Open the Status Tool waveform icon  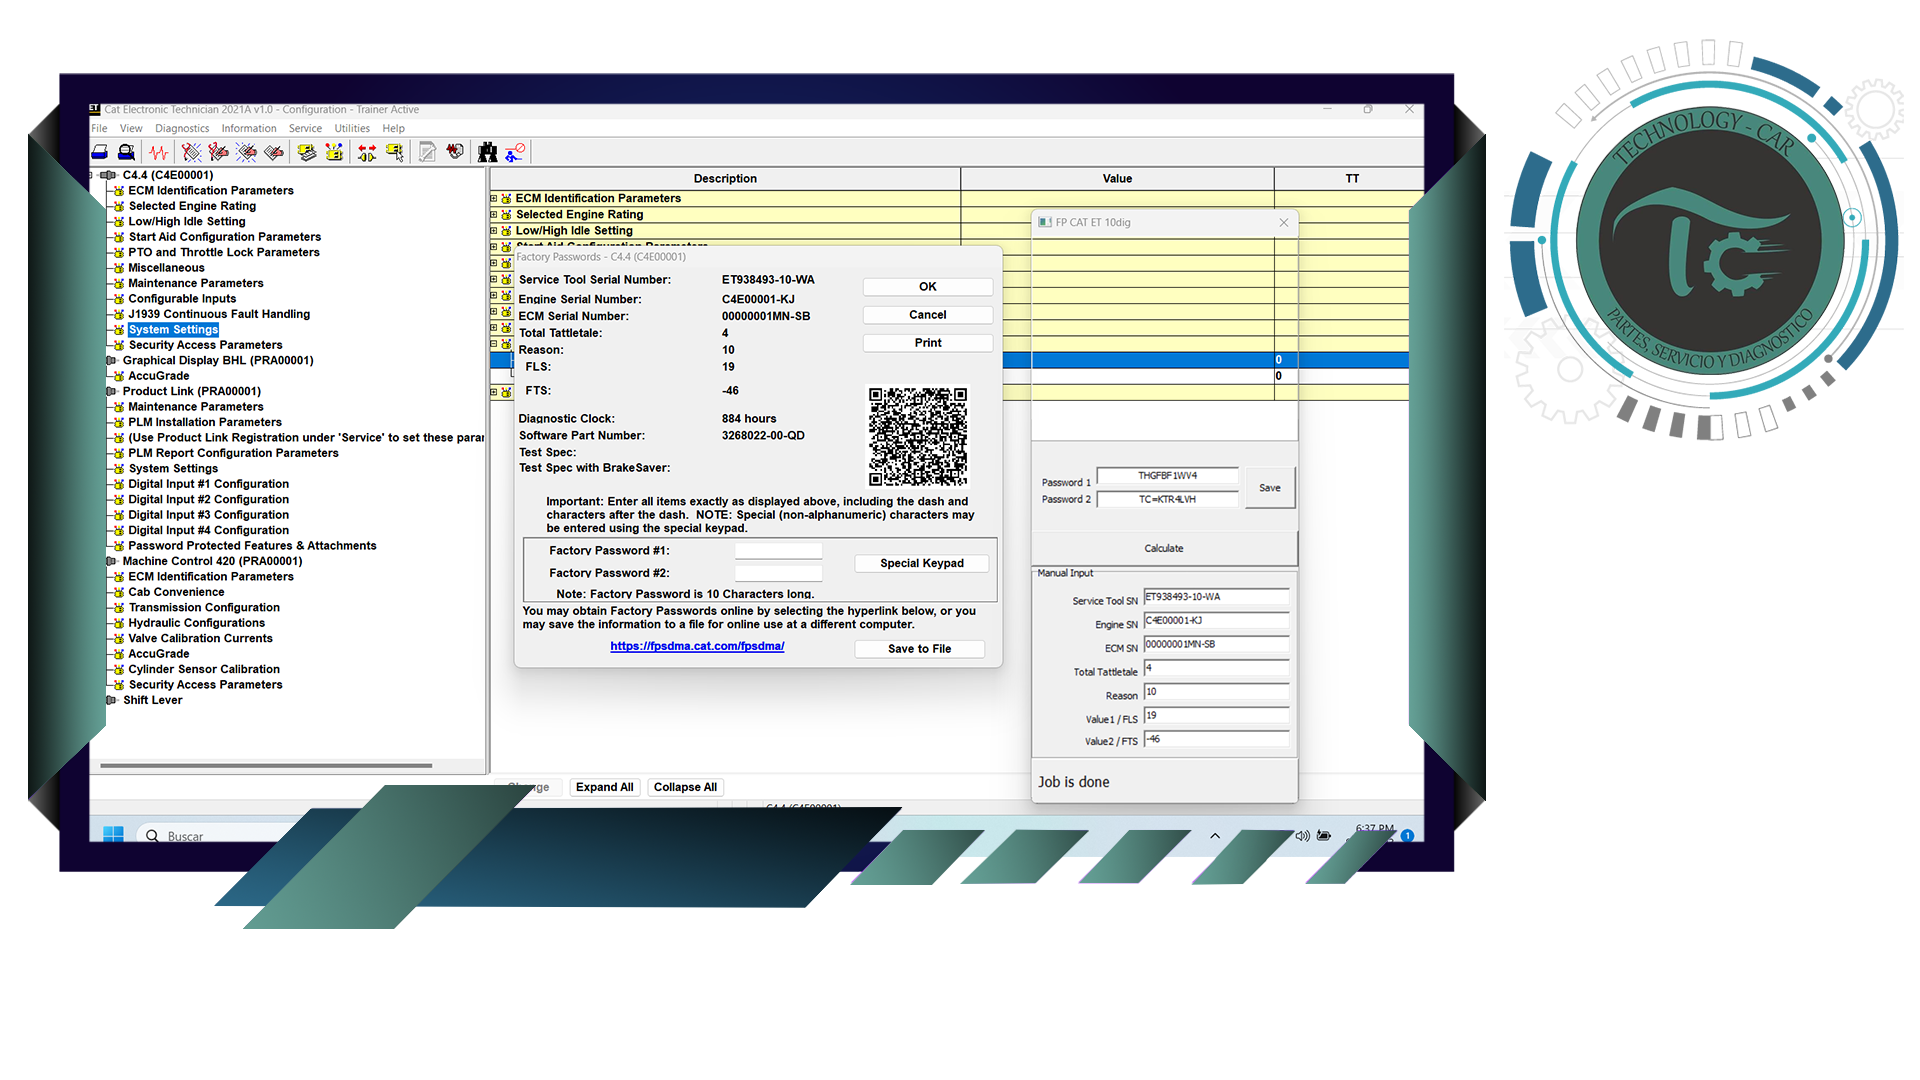(x=159, y=152)
